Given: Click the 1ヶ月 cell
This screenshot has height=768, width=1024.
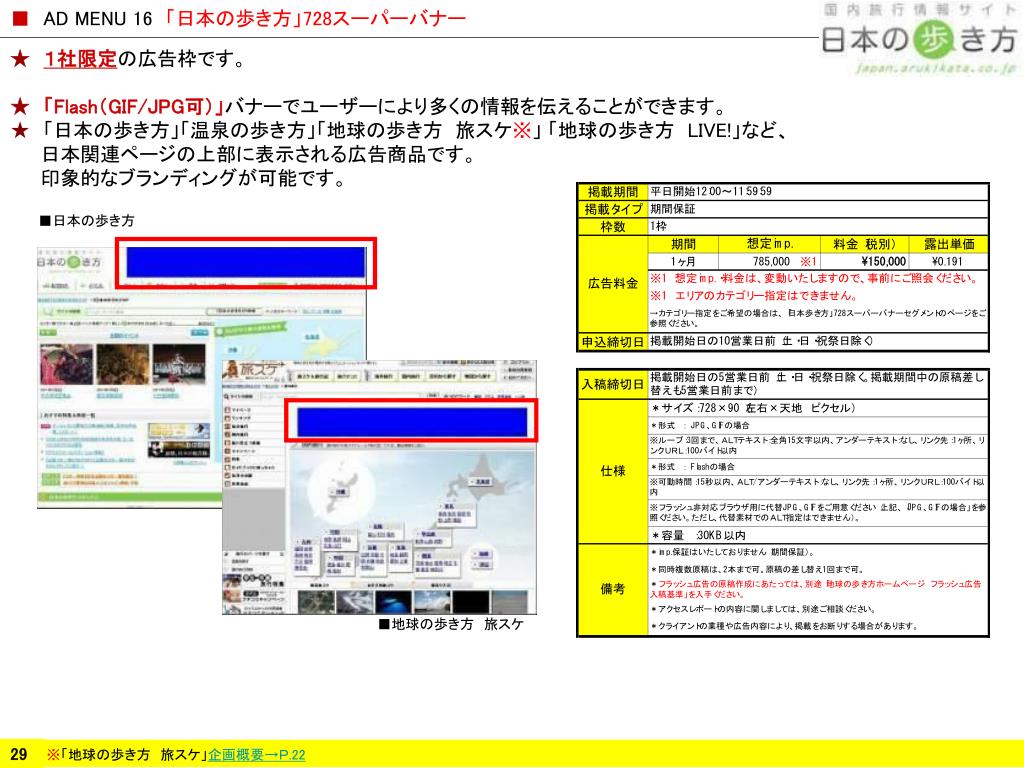Looking at the screenshot, I should [683, 261].
